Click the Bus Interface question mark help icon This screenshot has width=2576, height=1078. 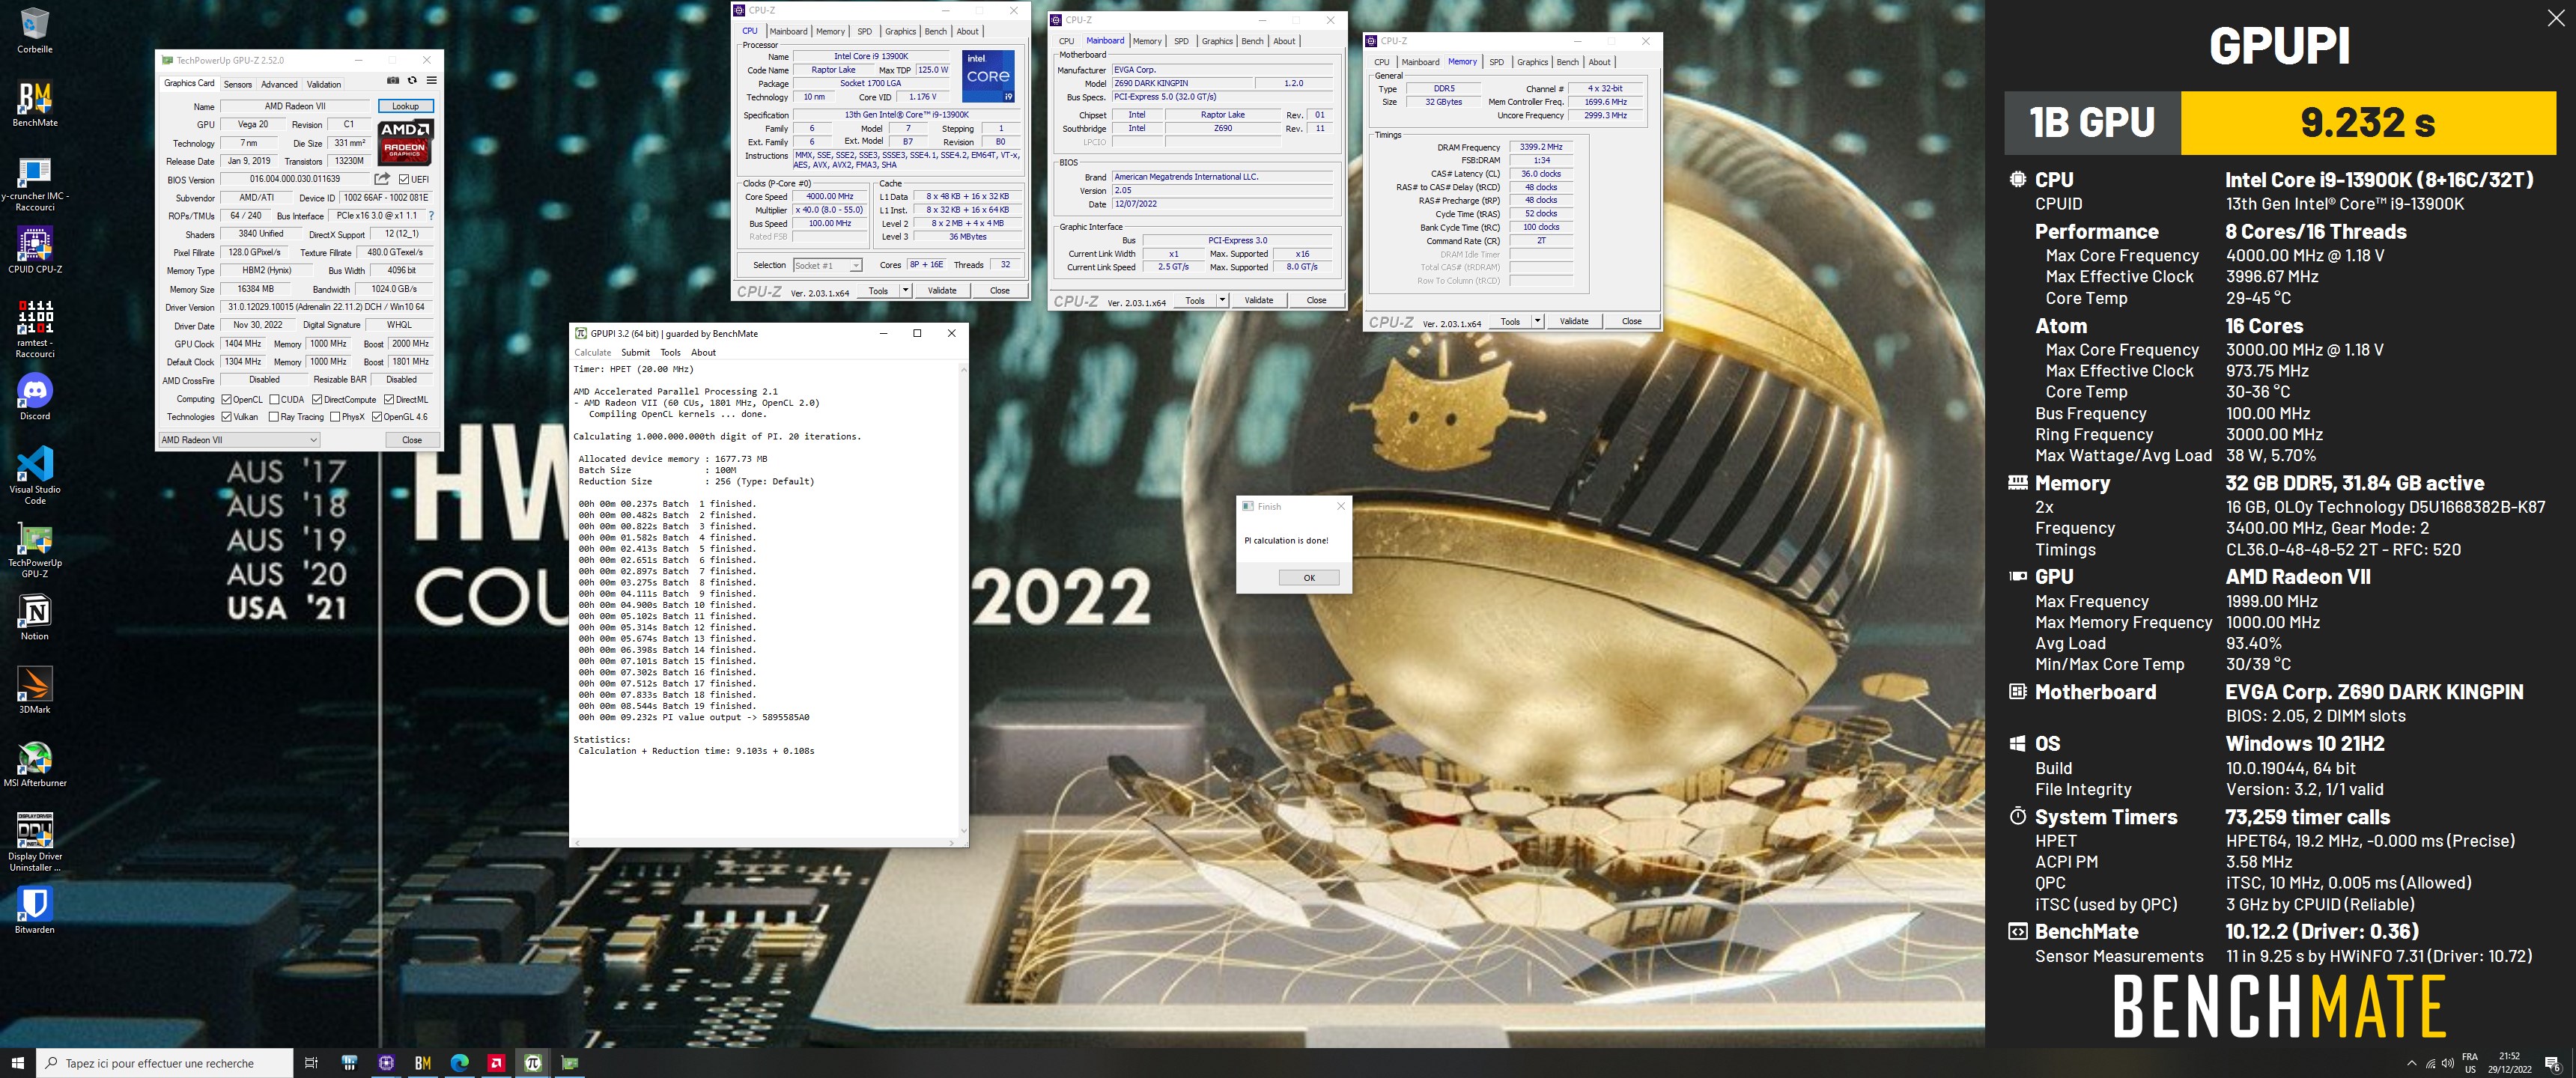[431, 216]
